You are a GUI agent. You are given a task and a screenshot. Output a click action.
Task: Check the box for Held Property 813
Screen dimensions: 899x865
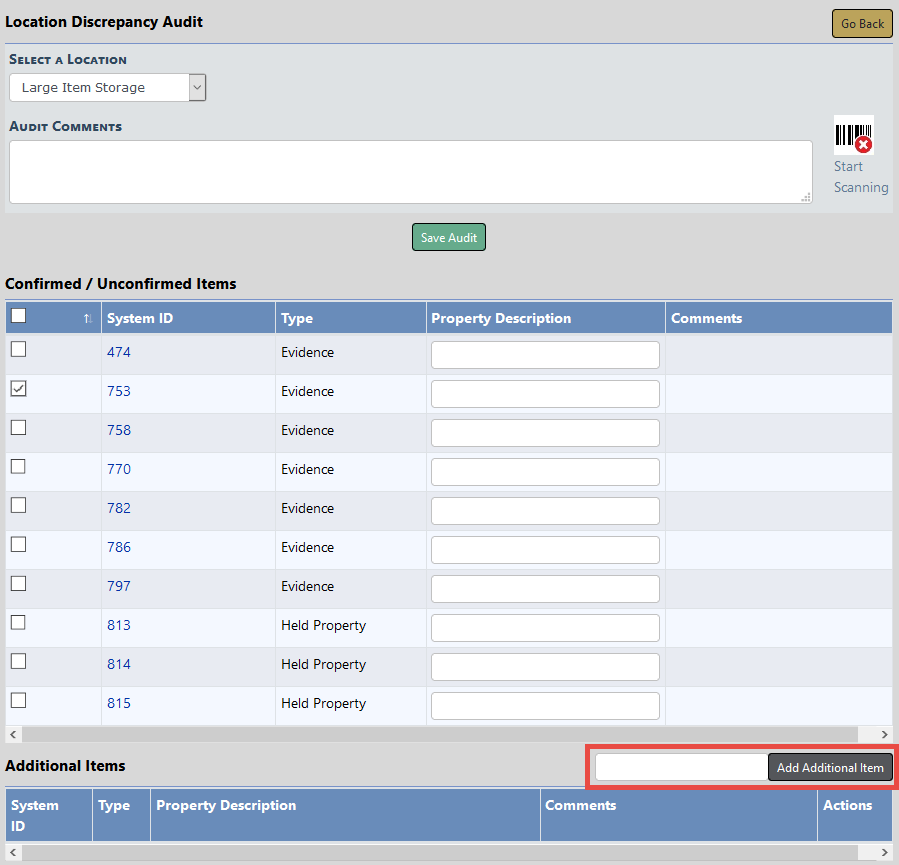[x=18, y=623]
